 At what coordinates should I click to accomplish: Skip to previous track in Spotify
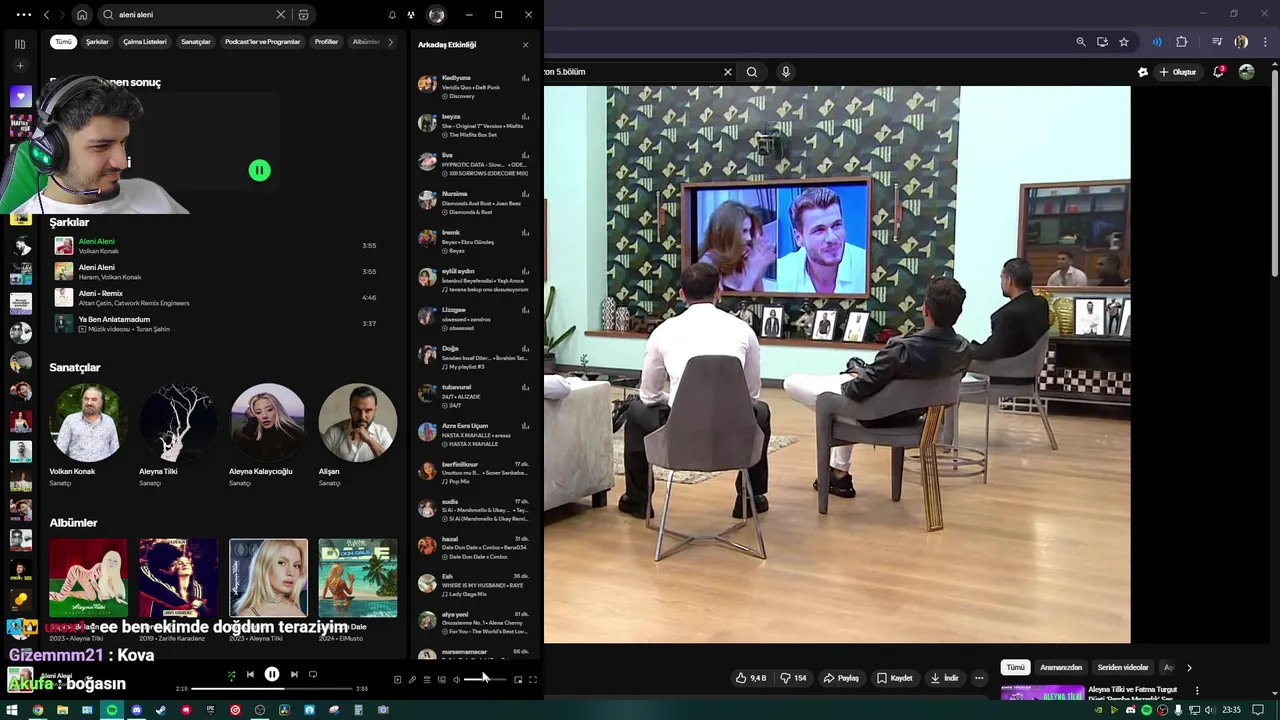tap(250, 675)
